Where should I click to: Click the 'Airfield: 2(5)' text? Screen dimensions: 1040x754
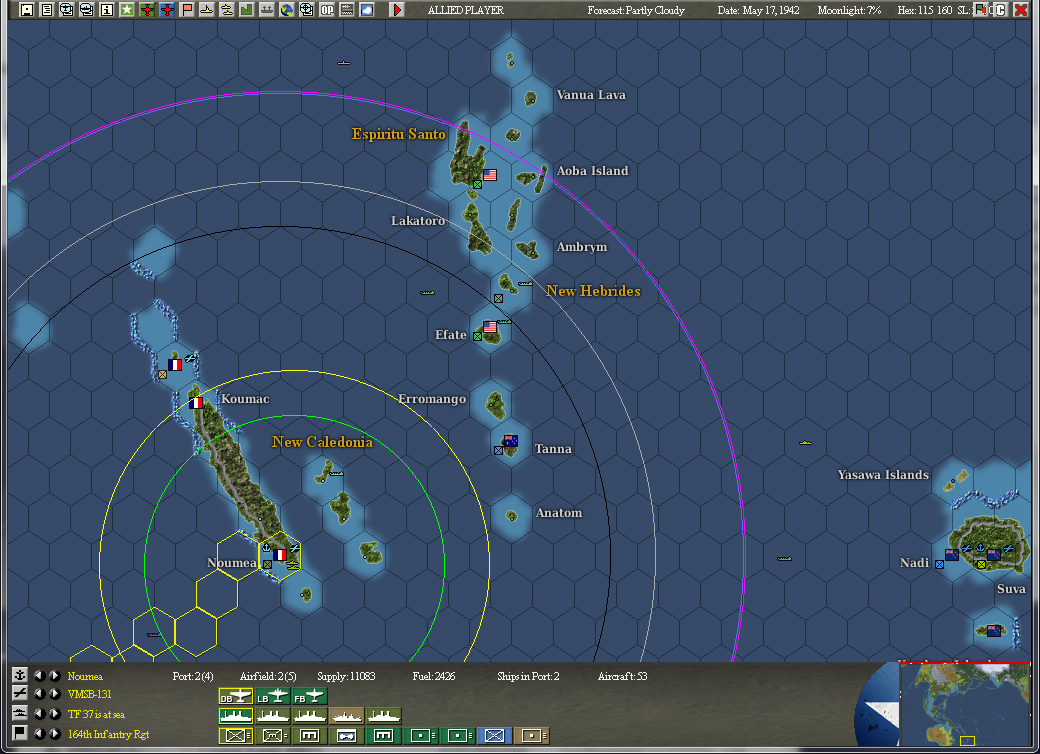(x=268, y=676)
